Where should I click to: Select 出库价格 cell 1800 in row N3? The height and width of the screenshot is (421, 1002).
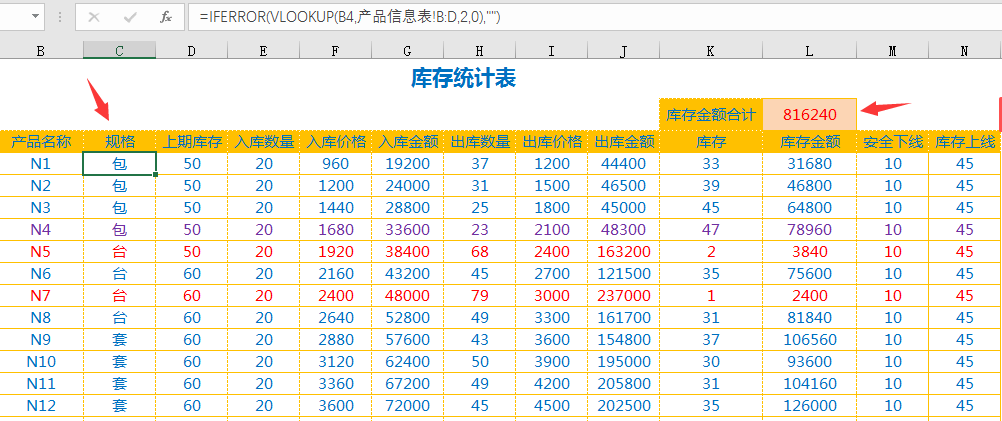[551, 208]
